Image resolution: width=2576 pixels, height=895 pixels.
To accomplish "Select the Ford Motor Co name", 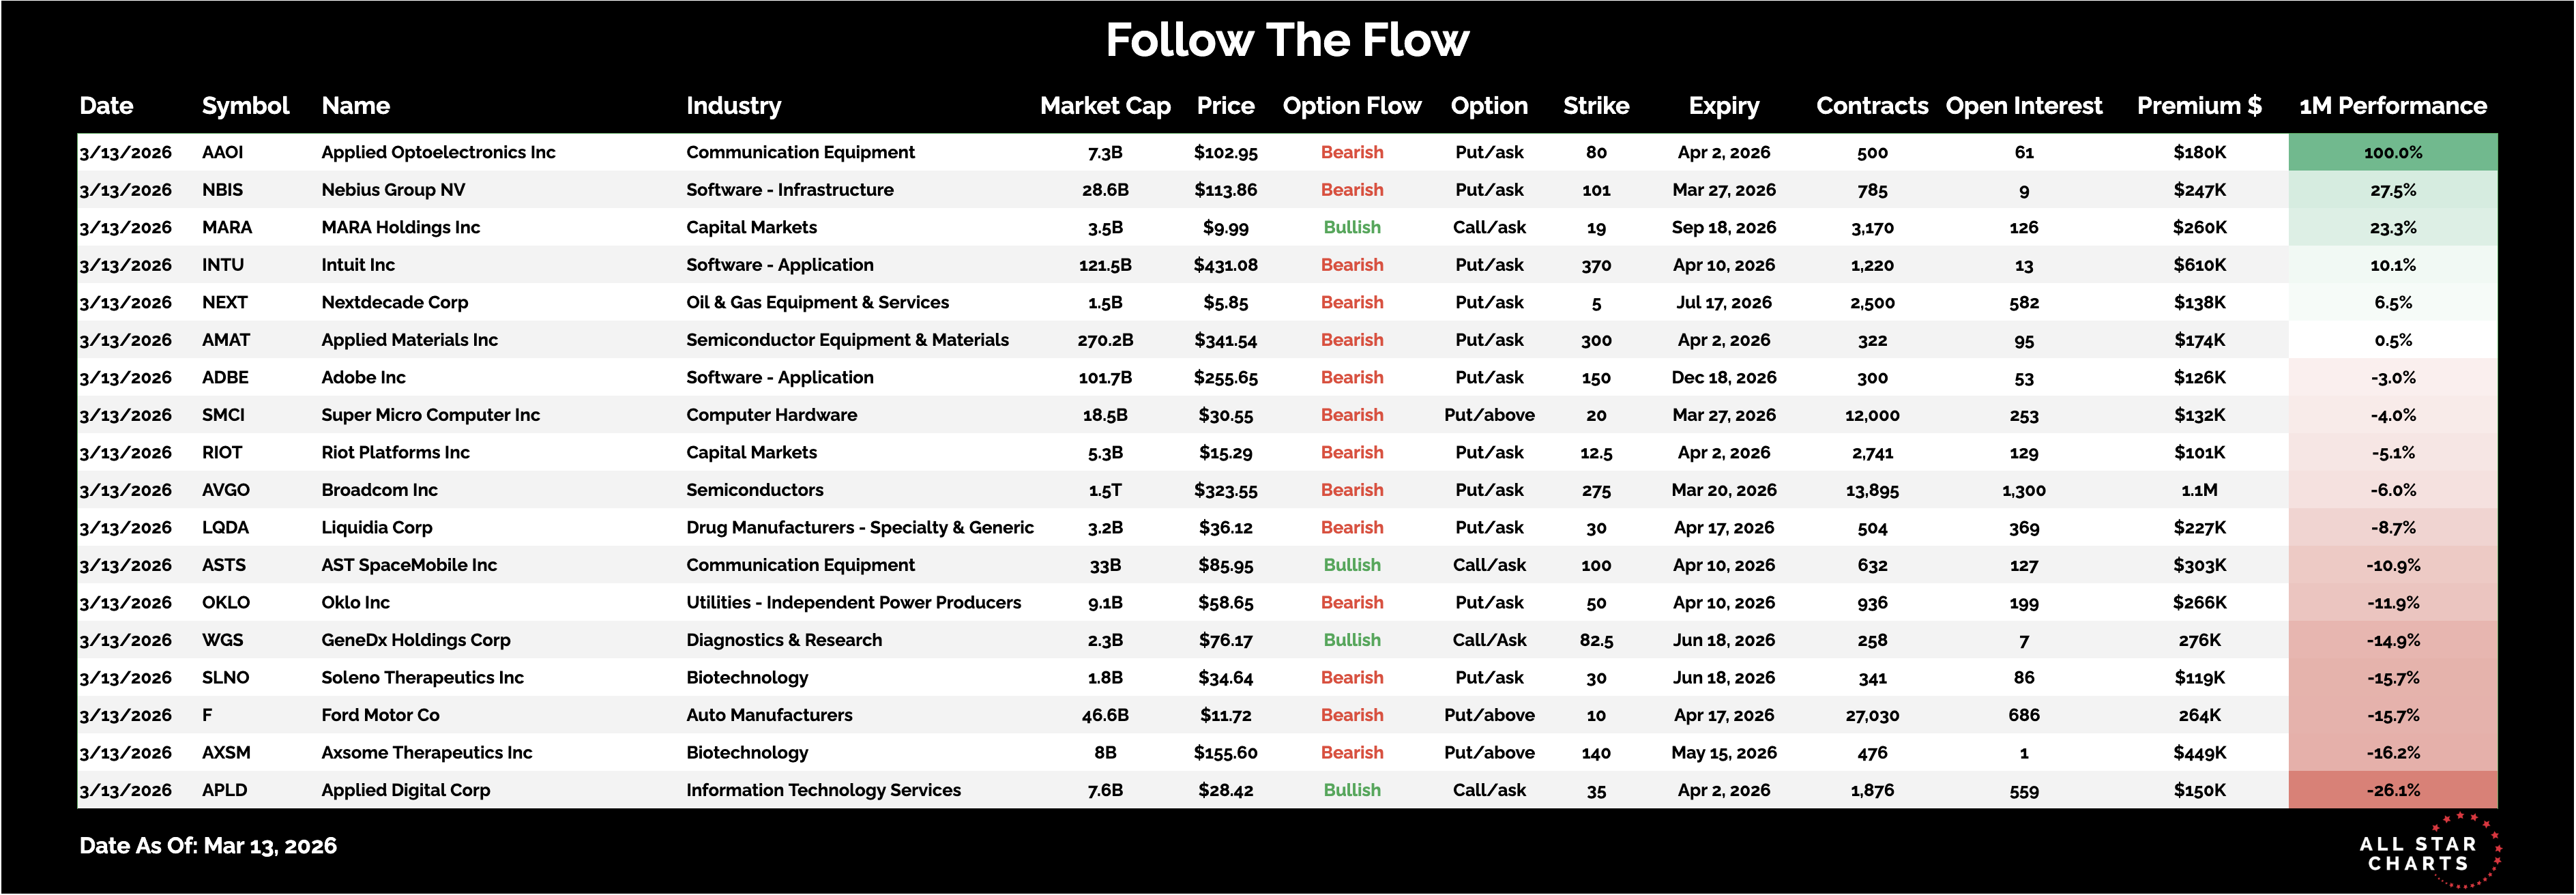I will (380, 715).
